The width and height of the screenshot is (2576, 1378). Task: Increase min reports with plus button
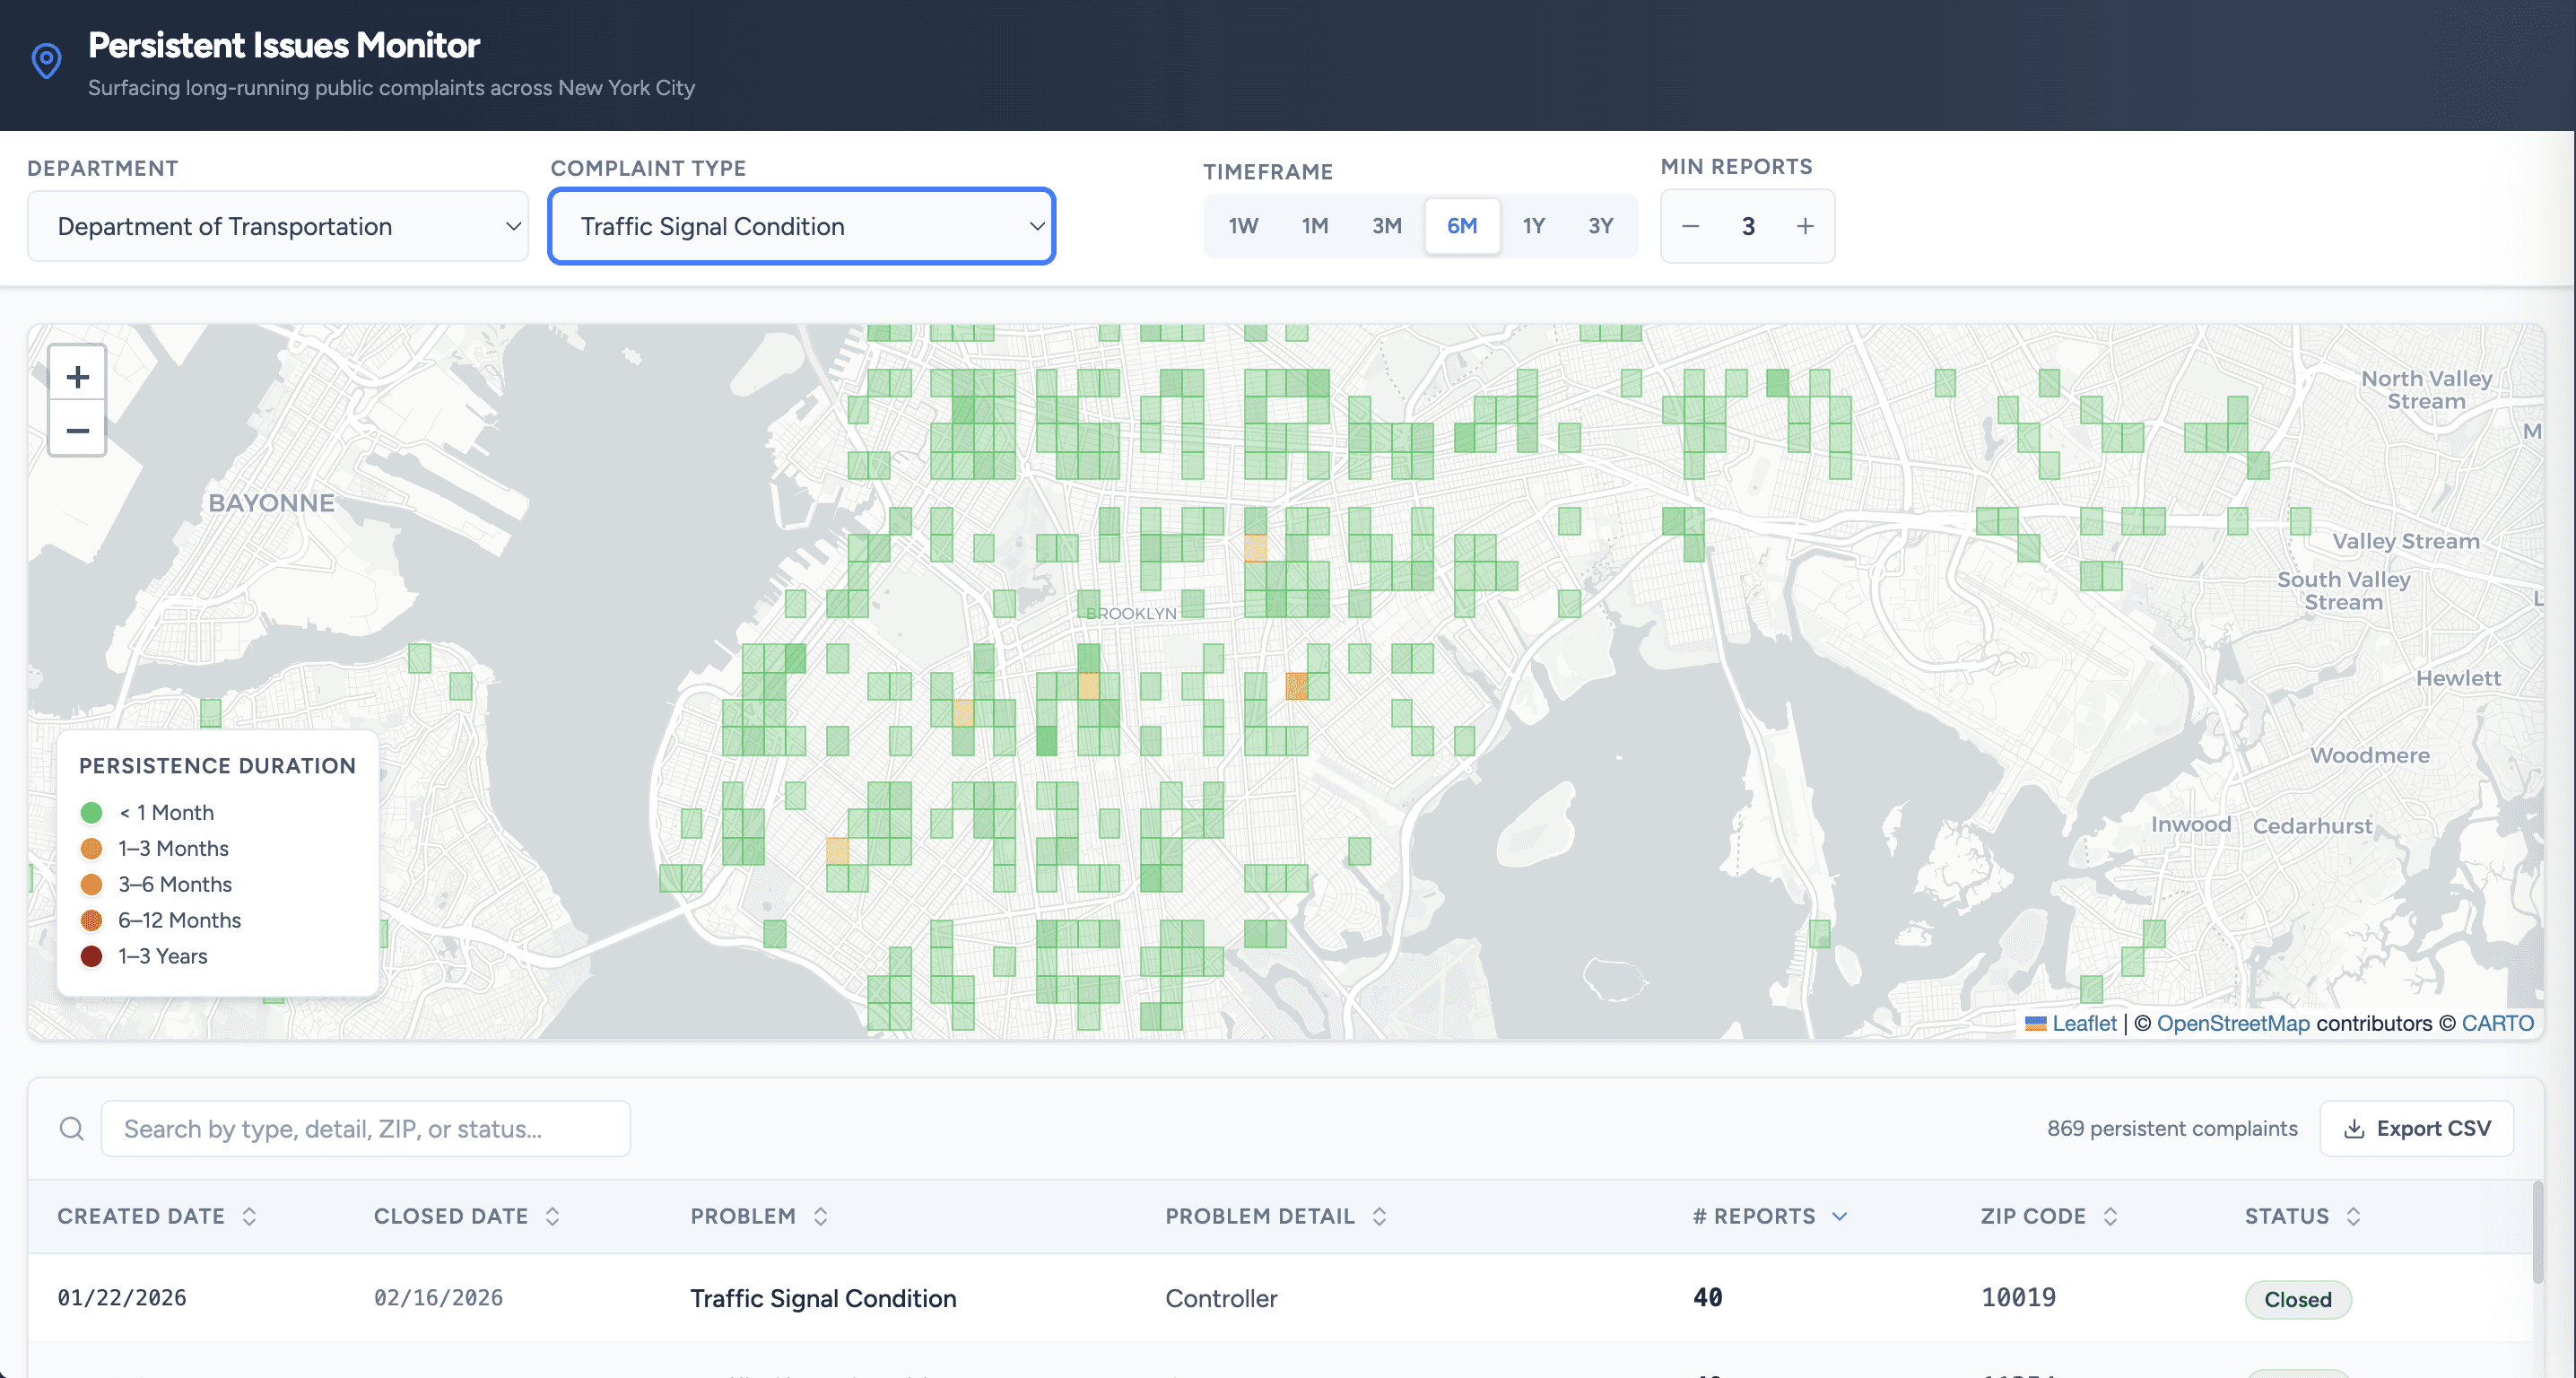(1804, 226)
